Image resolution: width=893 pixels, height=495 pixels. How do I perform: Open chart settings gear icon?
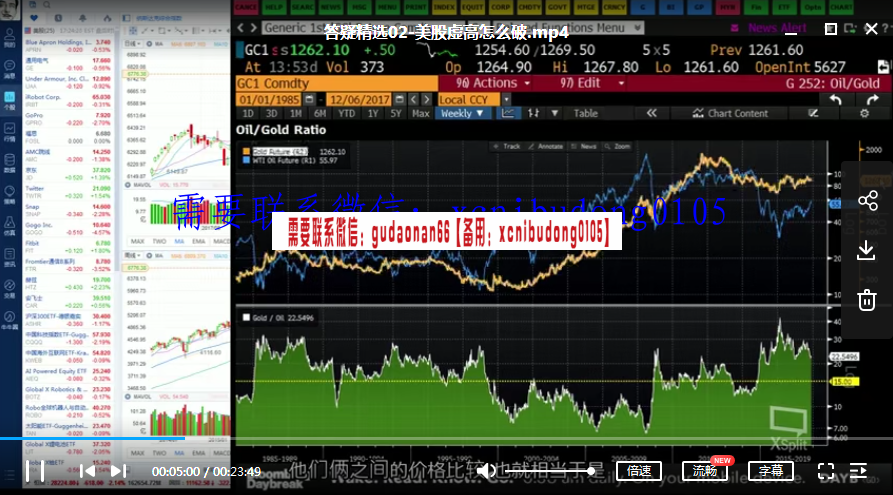coord(865,113)
